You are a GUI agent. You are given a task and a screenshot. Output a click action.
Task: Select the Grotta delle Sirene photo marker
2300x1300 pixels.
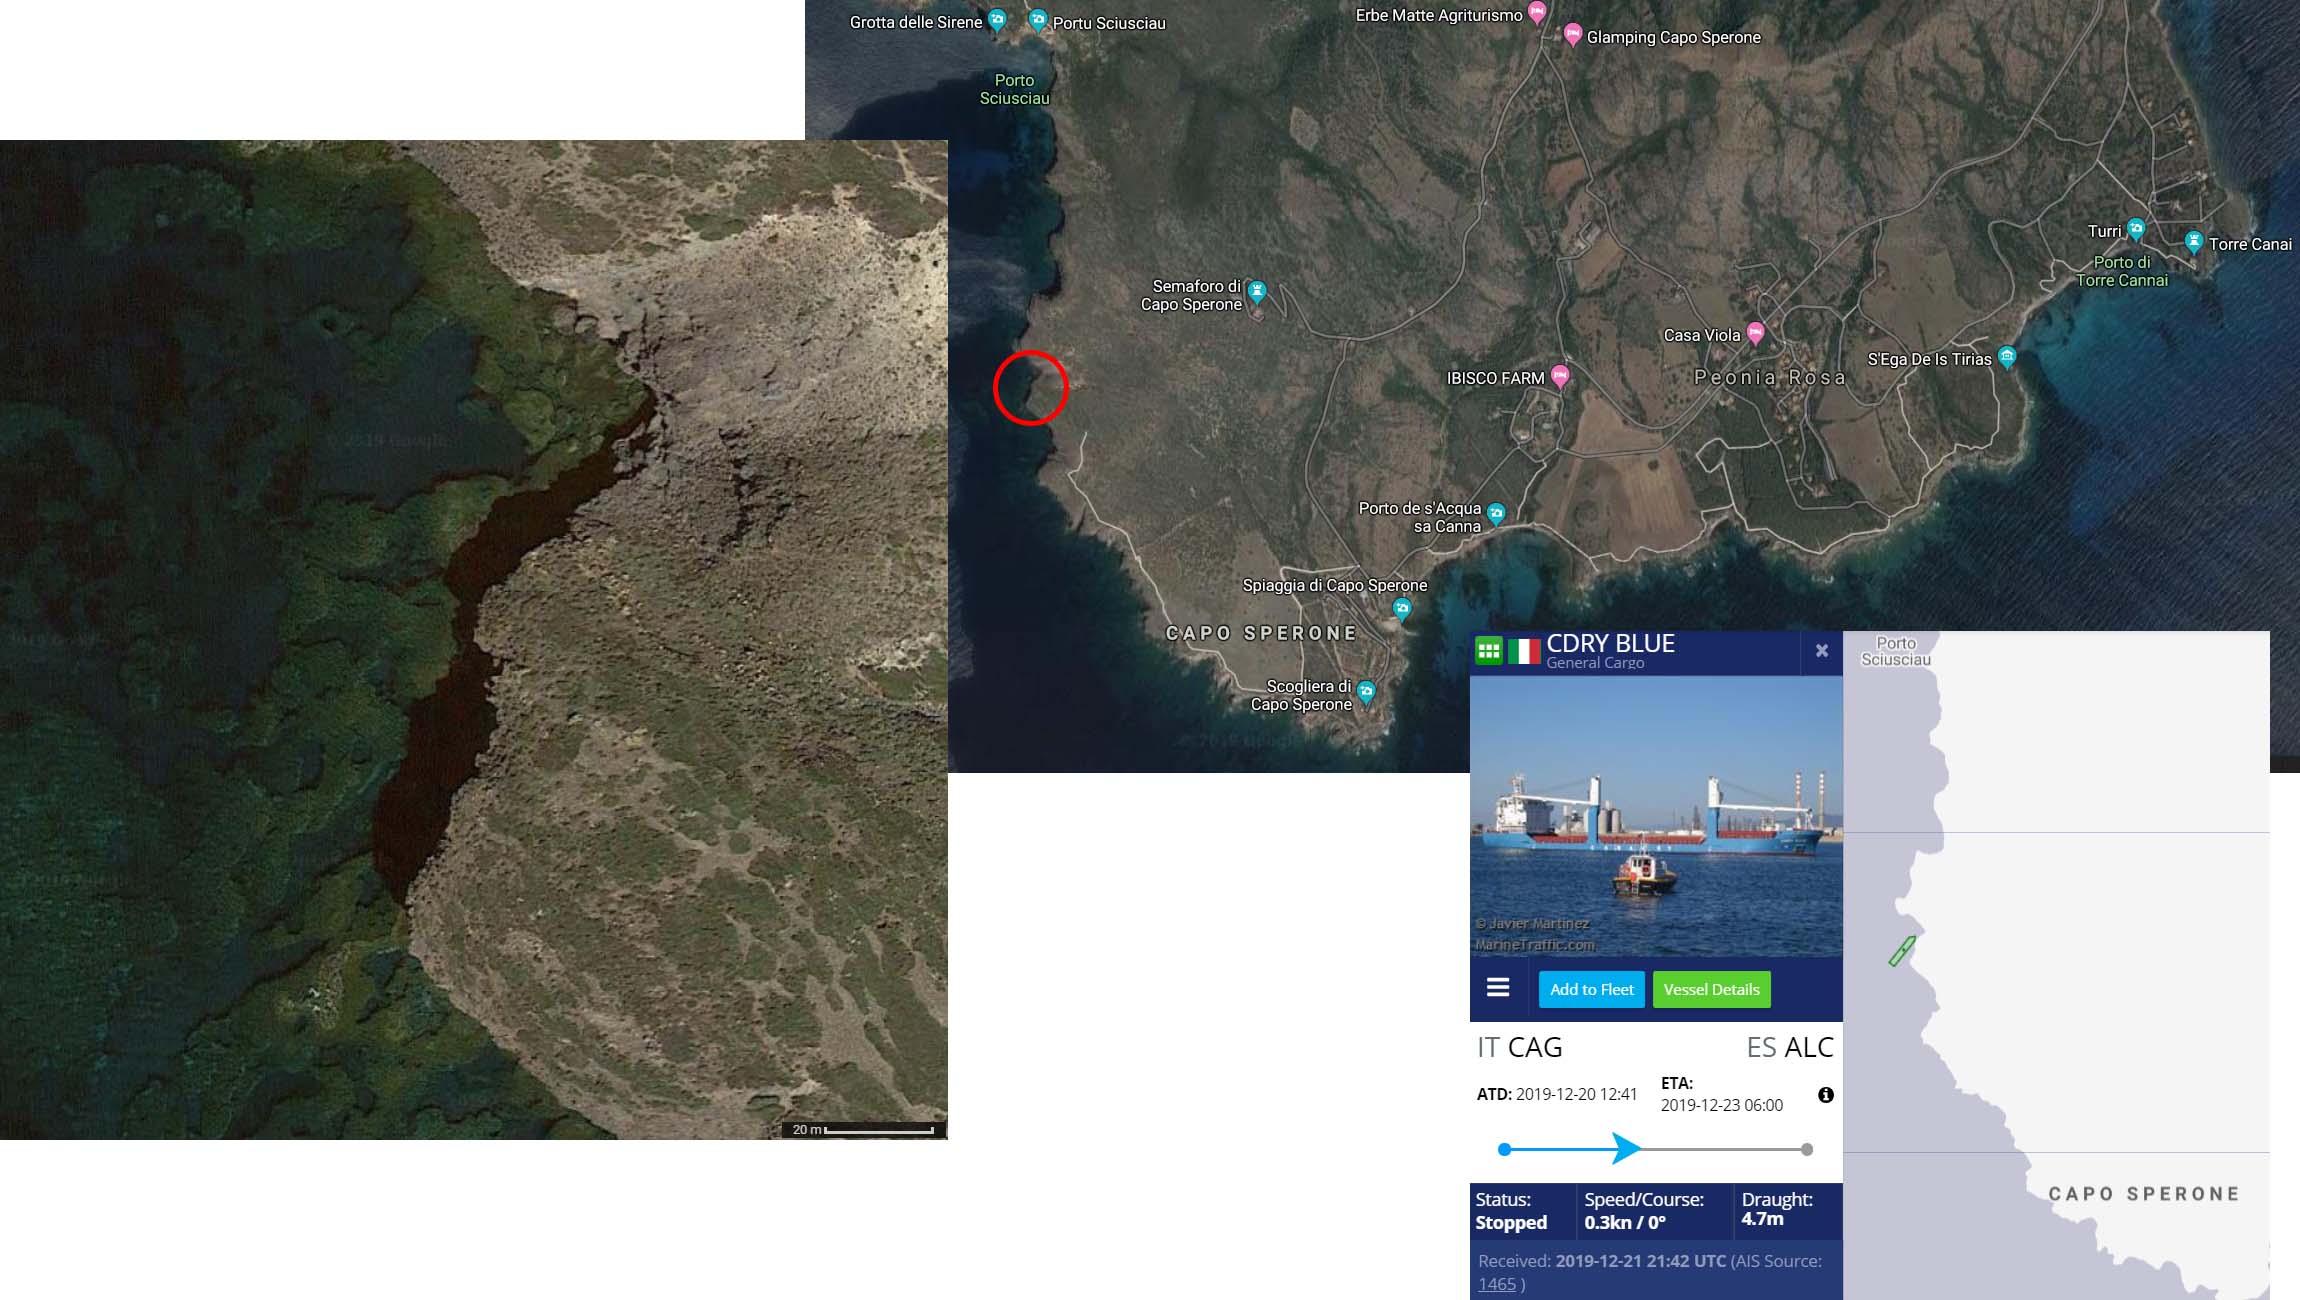pos(997,19)
